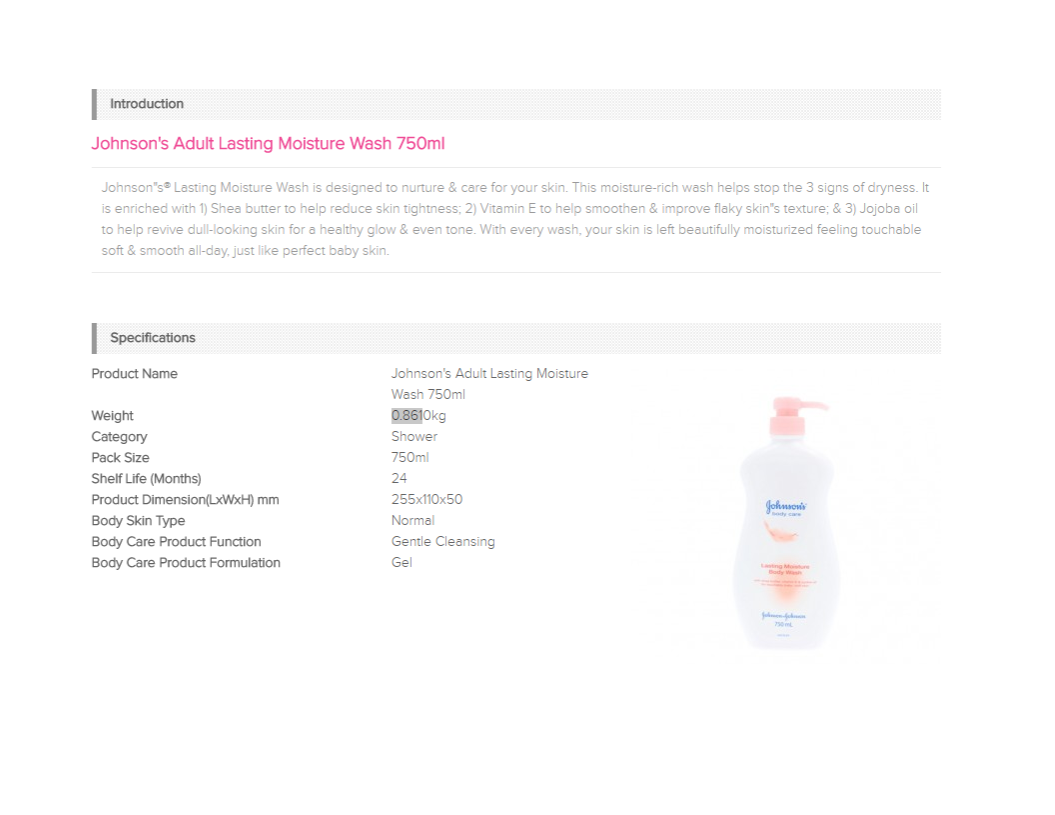Click the Product Dimension(LxWxH) mm label
This screenshot has width=1055, height=815.
point(185,499)
